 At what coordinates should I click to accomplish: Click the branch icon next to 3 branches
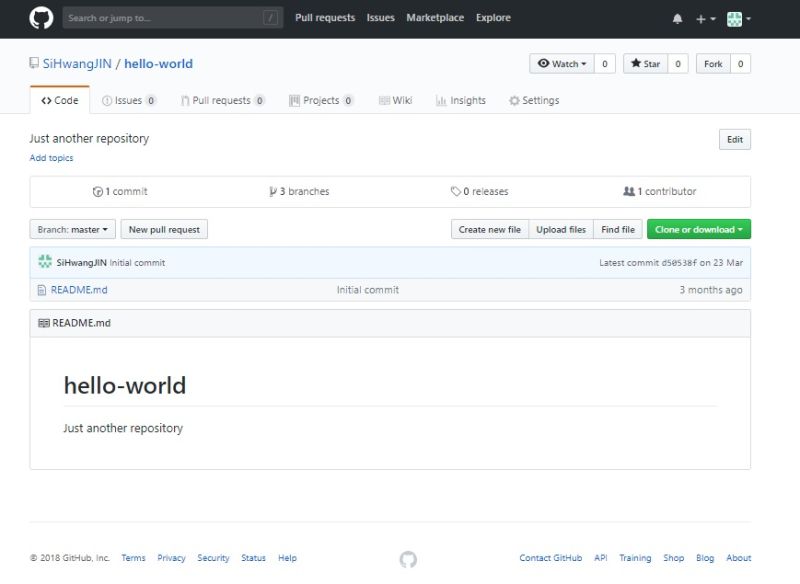[273, 191]
